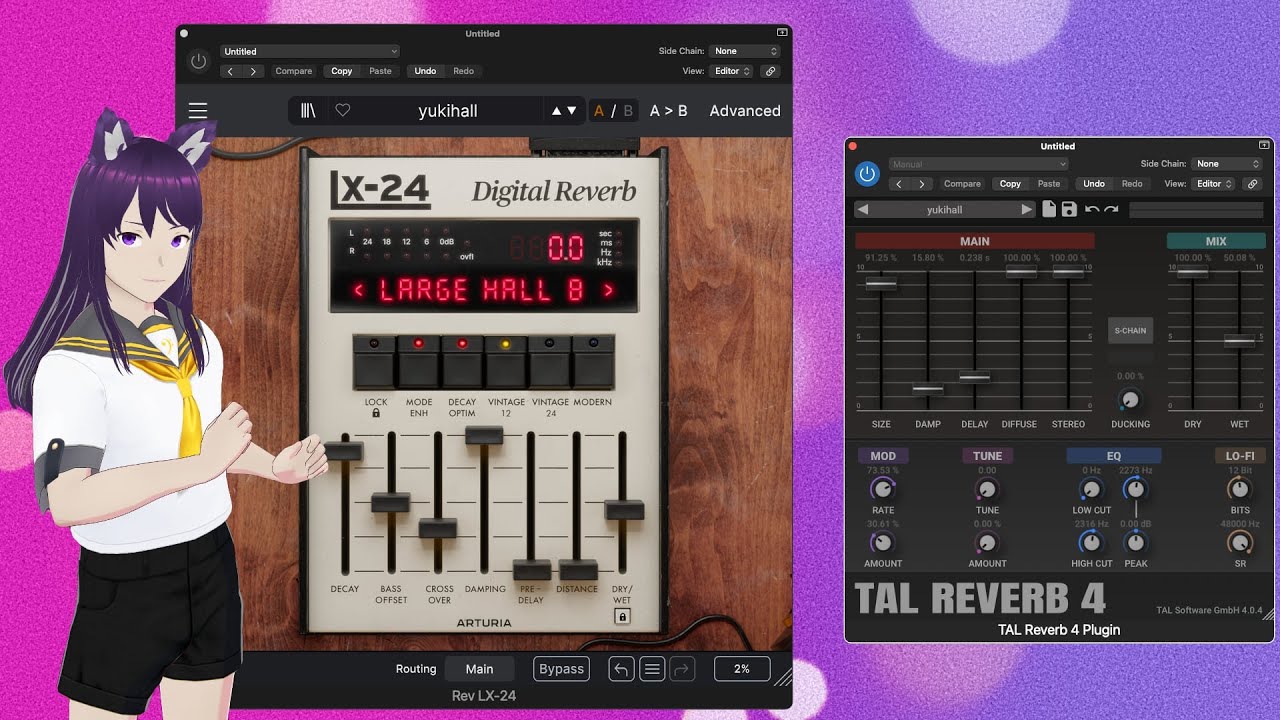Click the HIGH CUT knob in EQ
The width and height of the screenshot is (1280, 720).
1092,542
